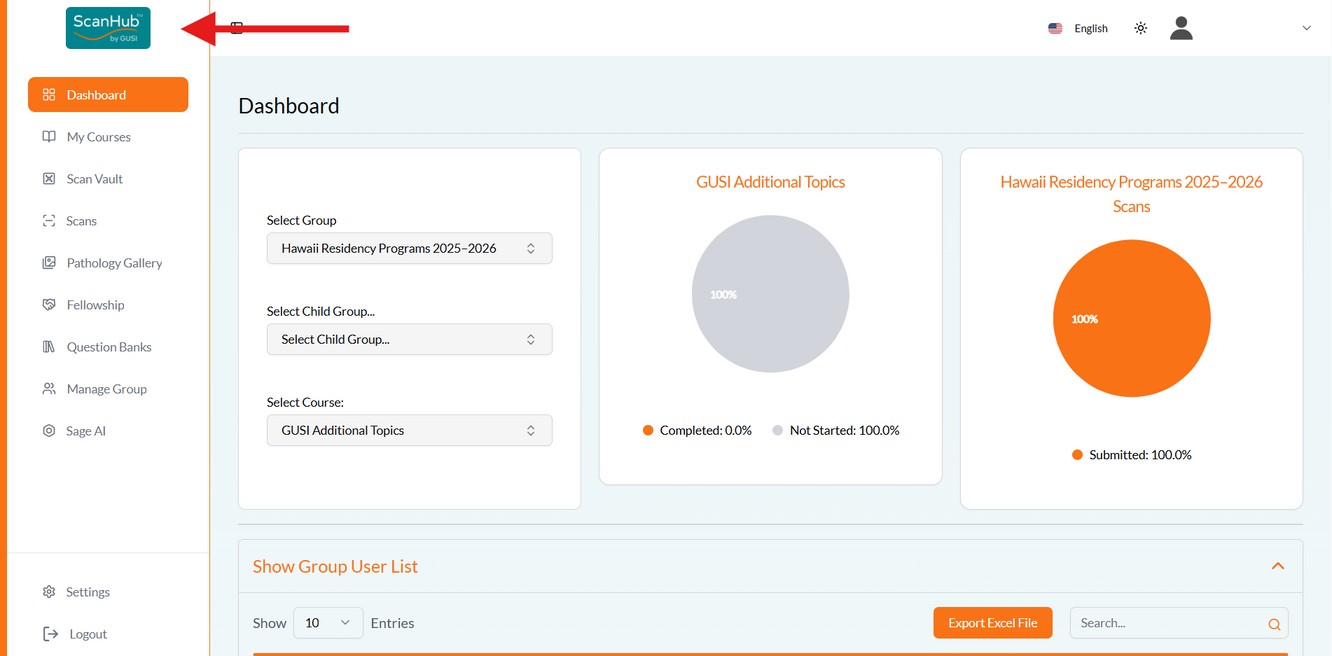Click the orange Submitted pie chart

(1132, 318)
